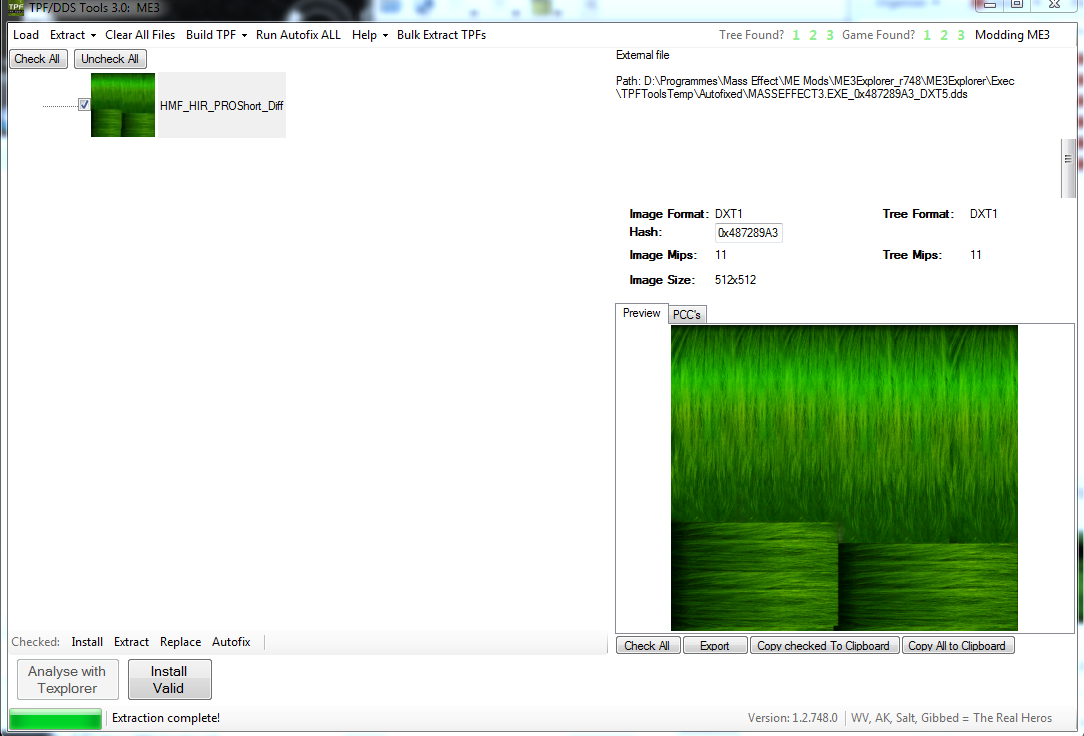Click the Image Size value 512x512
The height and width of the screenshot is (736, 1084).
point(736,280)
